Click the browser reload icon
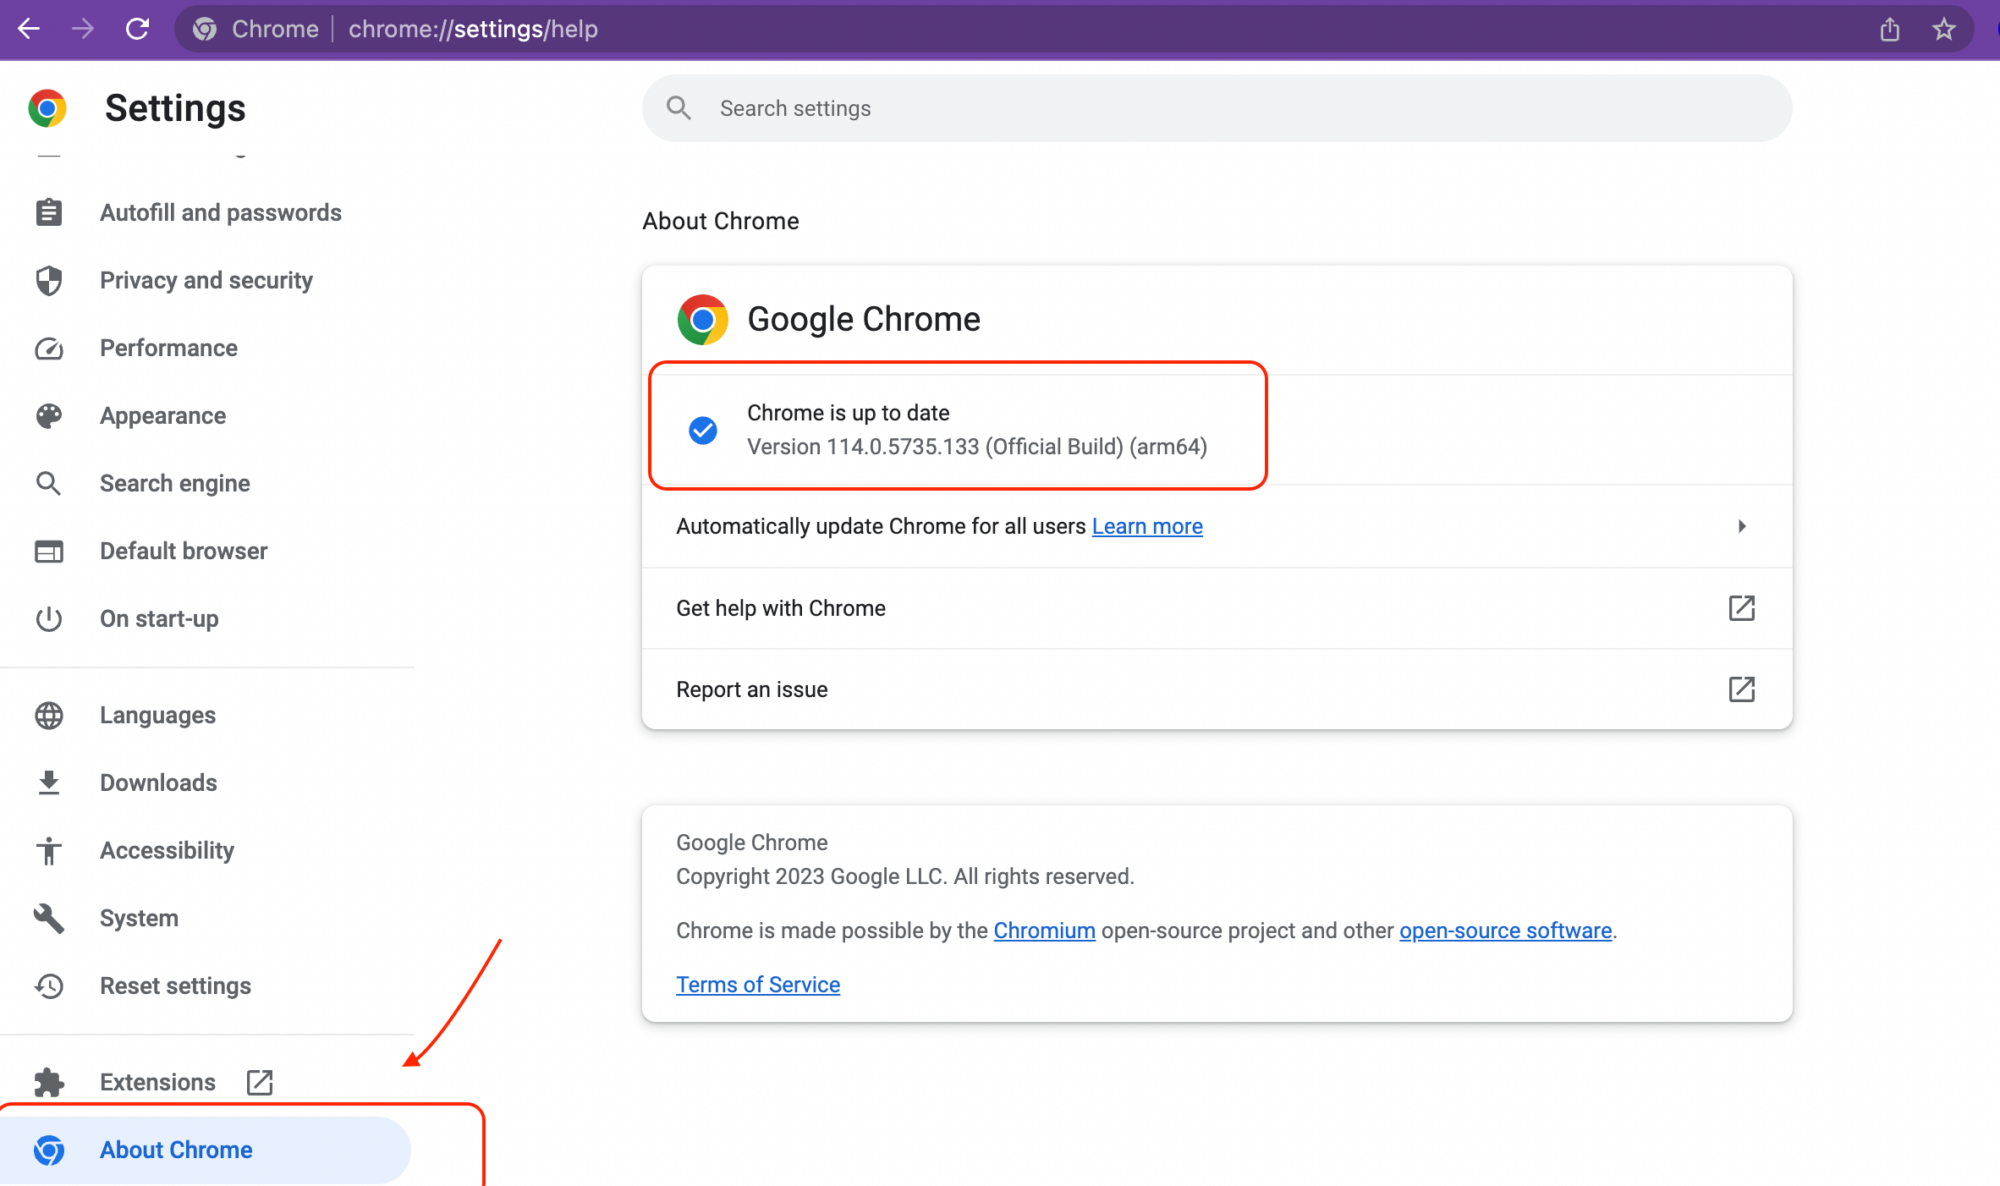 (137, 29)
